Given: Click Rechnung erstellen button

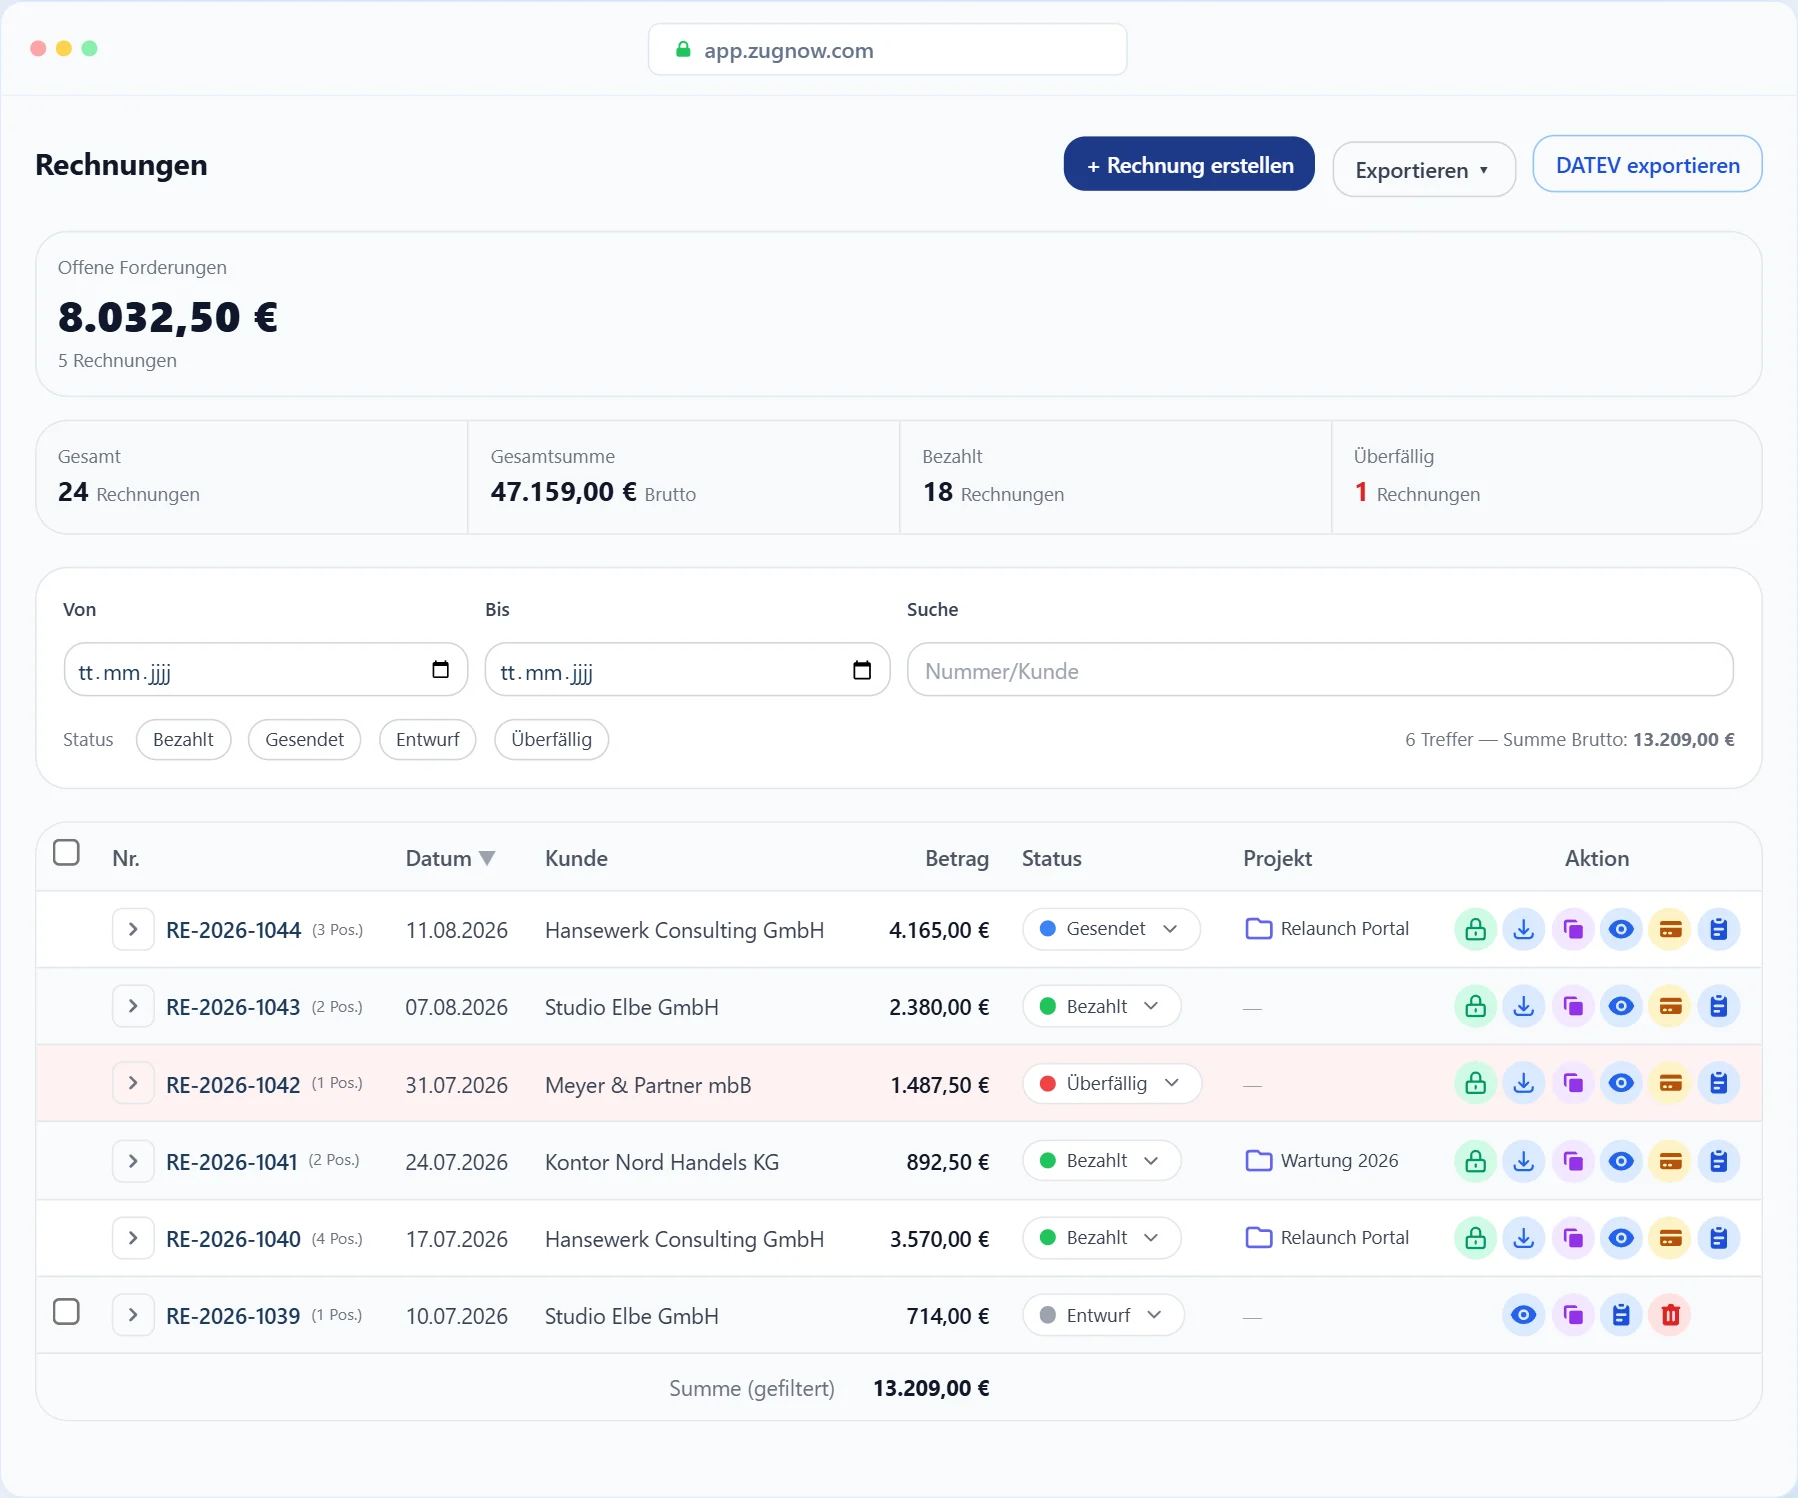Looking at the screenshot, I should (1189, 165).
